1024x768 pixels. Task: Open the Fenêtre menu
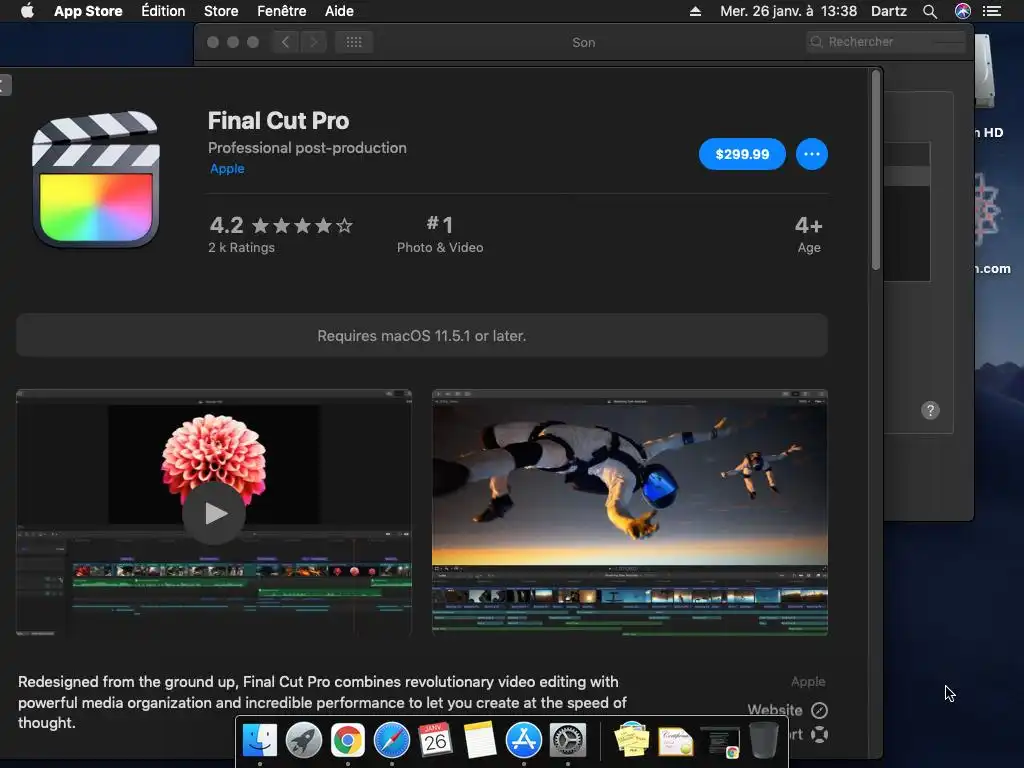[281, 11]
